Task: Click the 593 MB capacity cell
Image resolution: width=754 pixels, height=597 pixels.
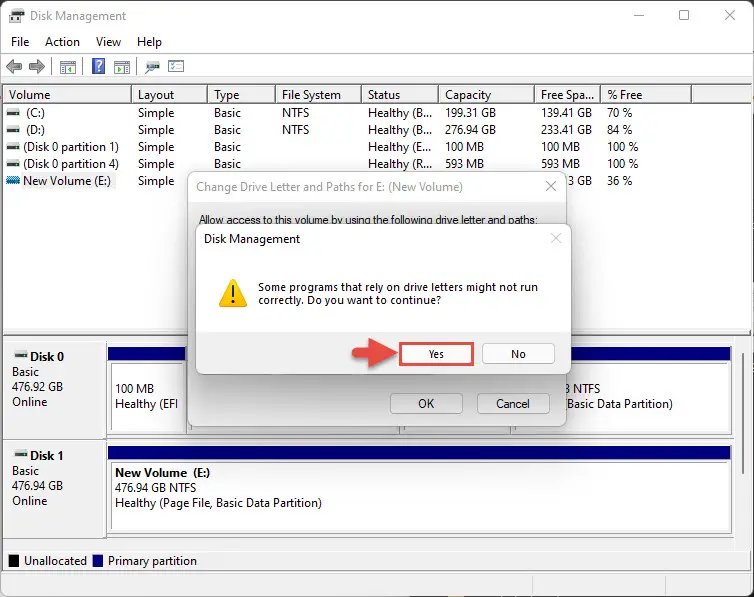Action: coord(465,164)
